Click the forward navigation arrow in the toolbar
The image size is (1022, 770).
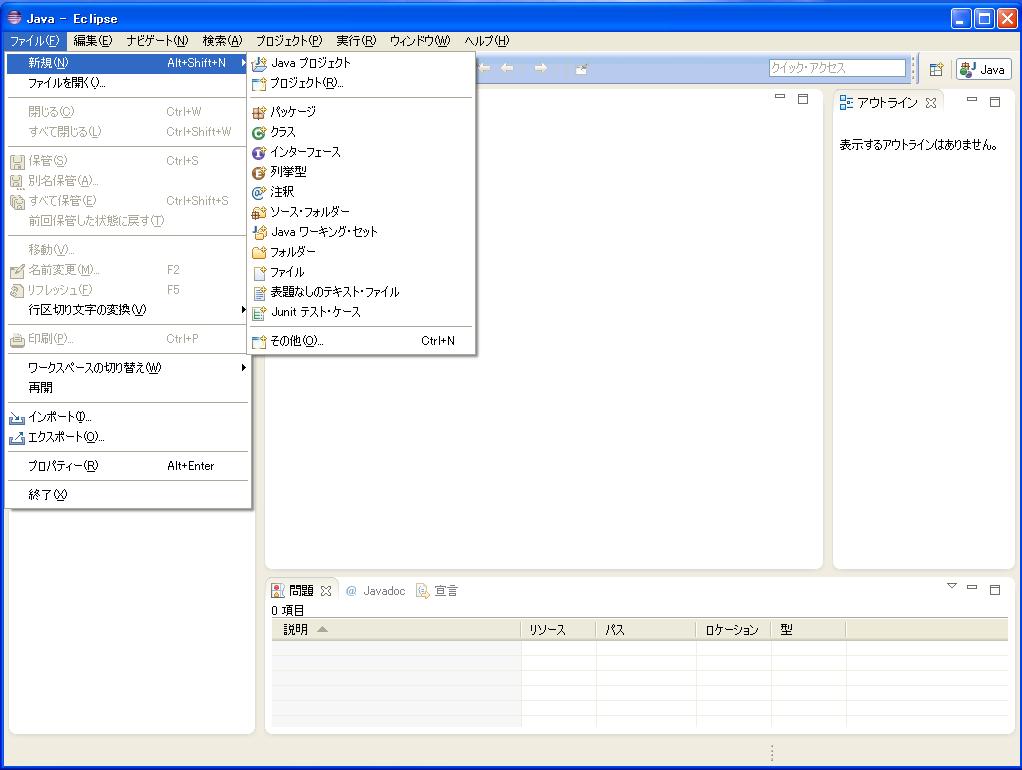[x=540, y=68]
